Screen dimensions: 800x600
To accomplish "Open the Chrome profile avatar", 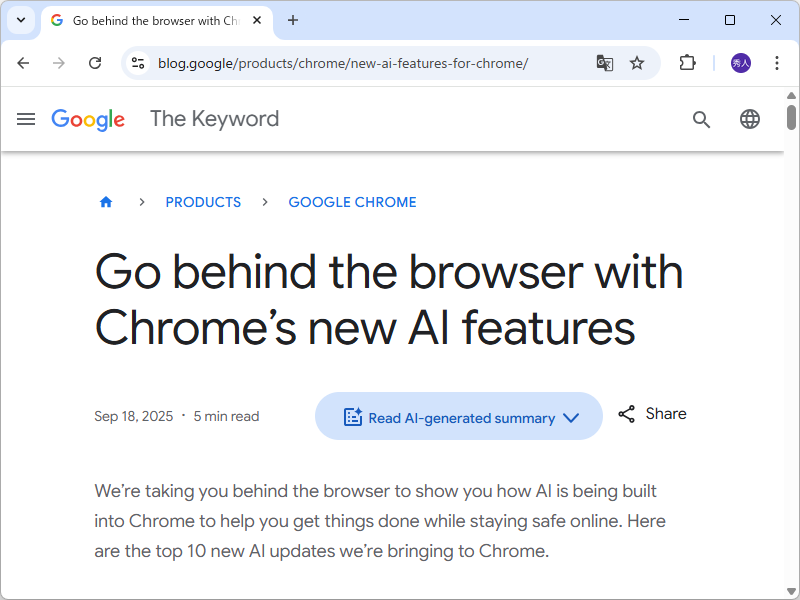I will [x=741, y=63].
